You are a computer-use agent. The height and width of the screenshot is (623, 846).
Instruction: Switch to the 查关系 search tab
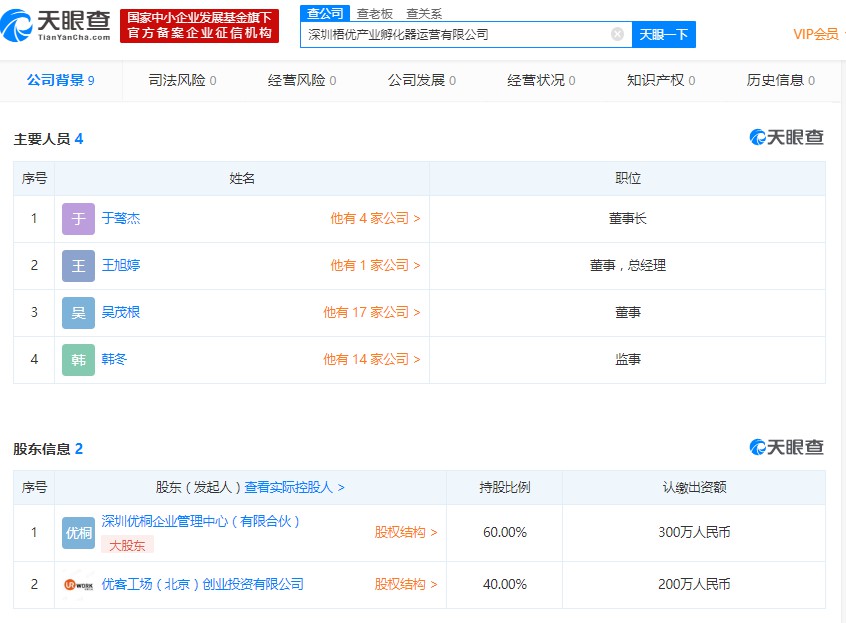click(424, 13)
